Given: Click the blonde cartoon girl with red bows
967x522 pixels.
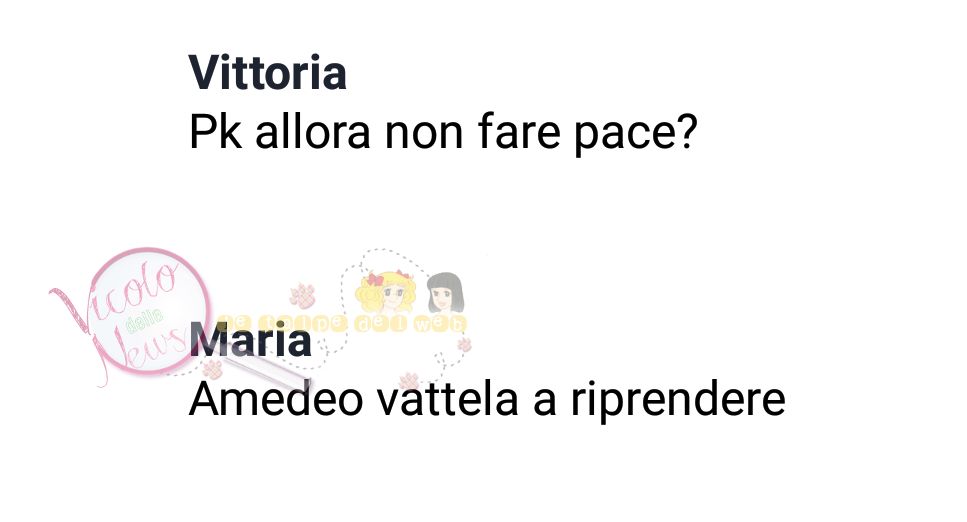Looking at the screenshot, I should pyautogui.click(x=387, y=292).
